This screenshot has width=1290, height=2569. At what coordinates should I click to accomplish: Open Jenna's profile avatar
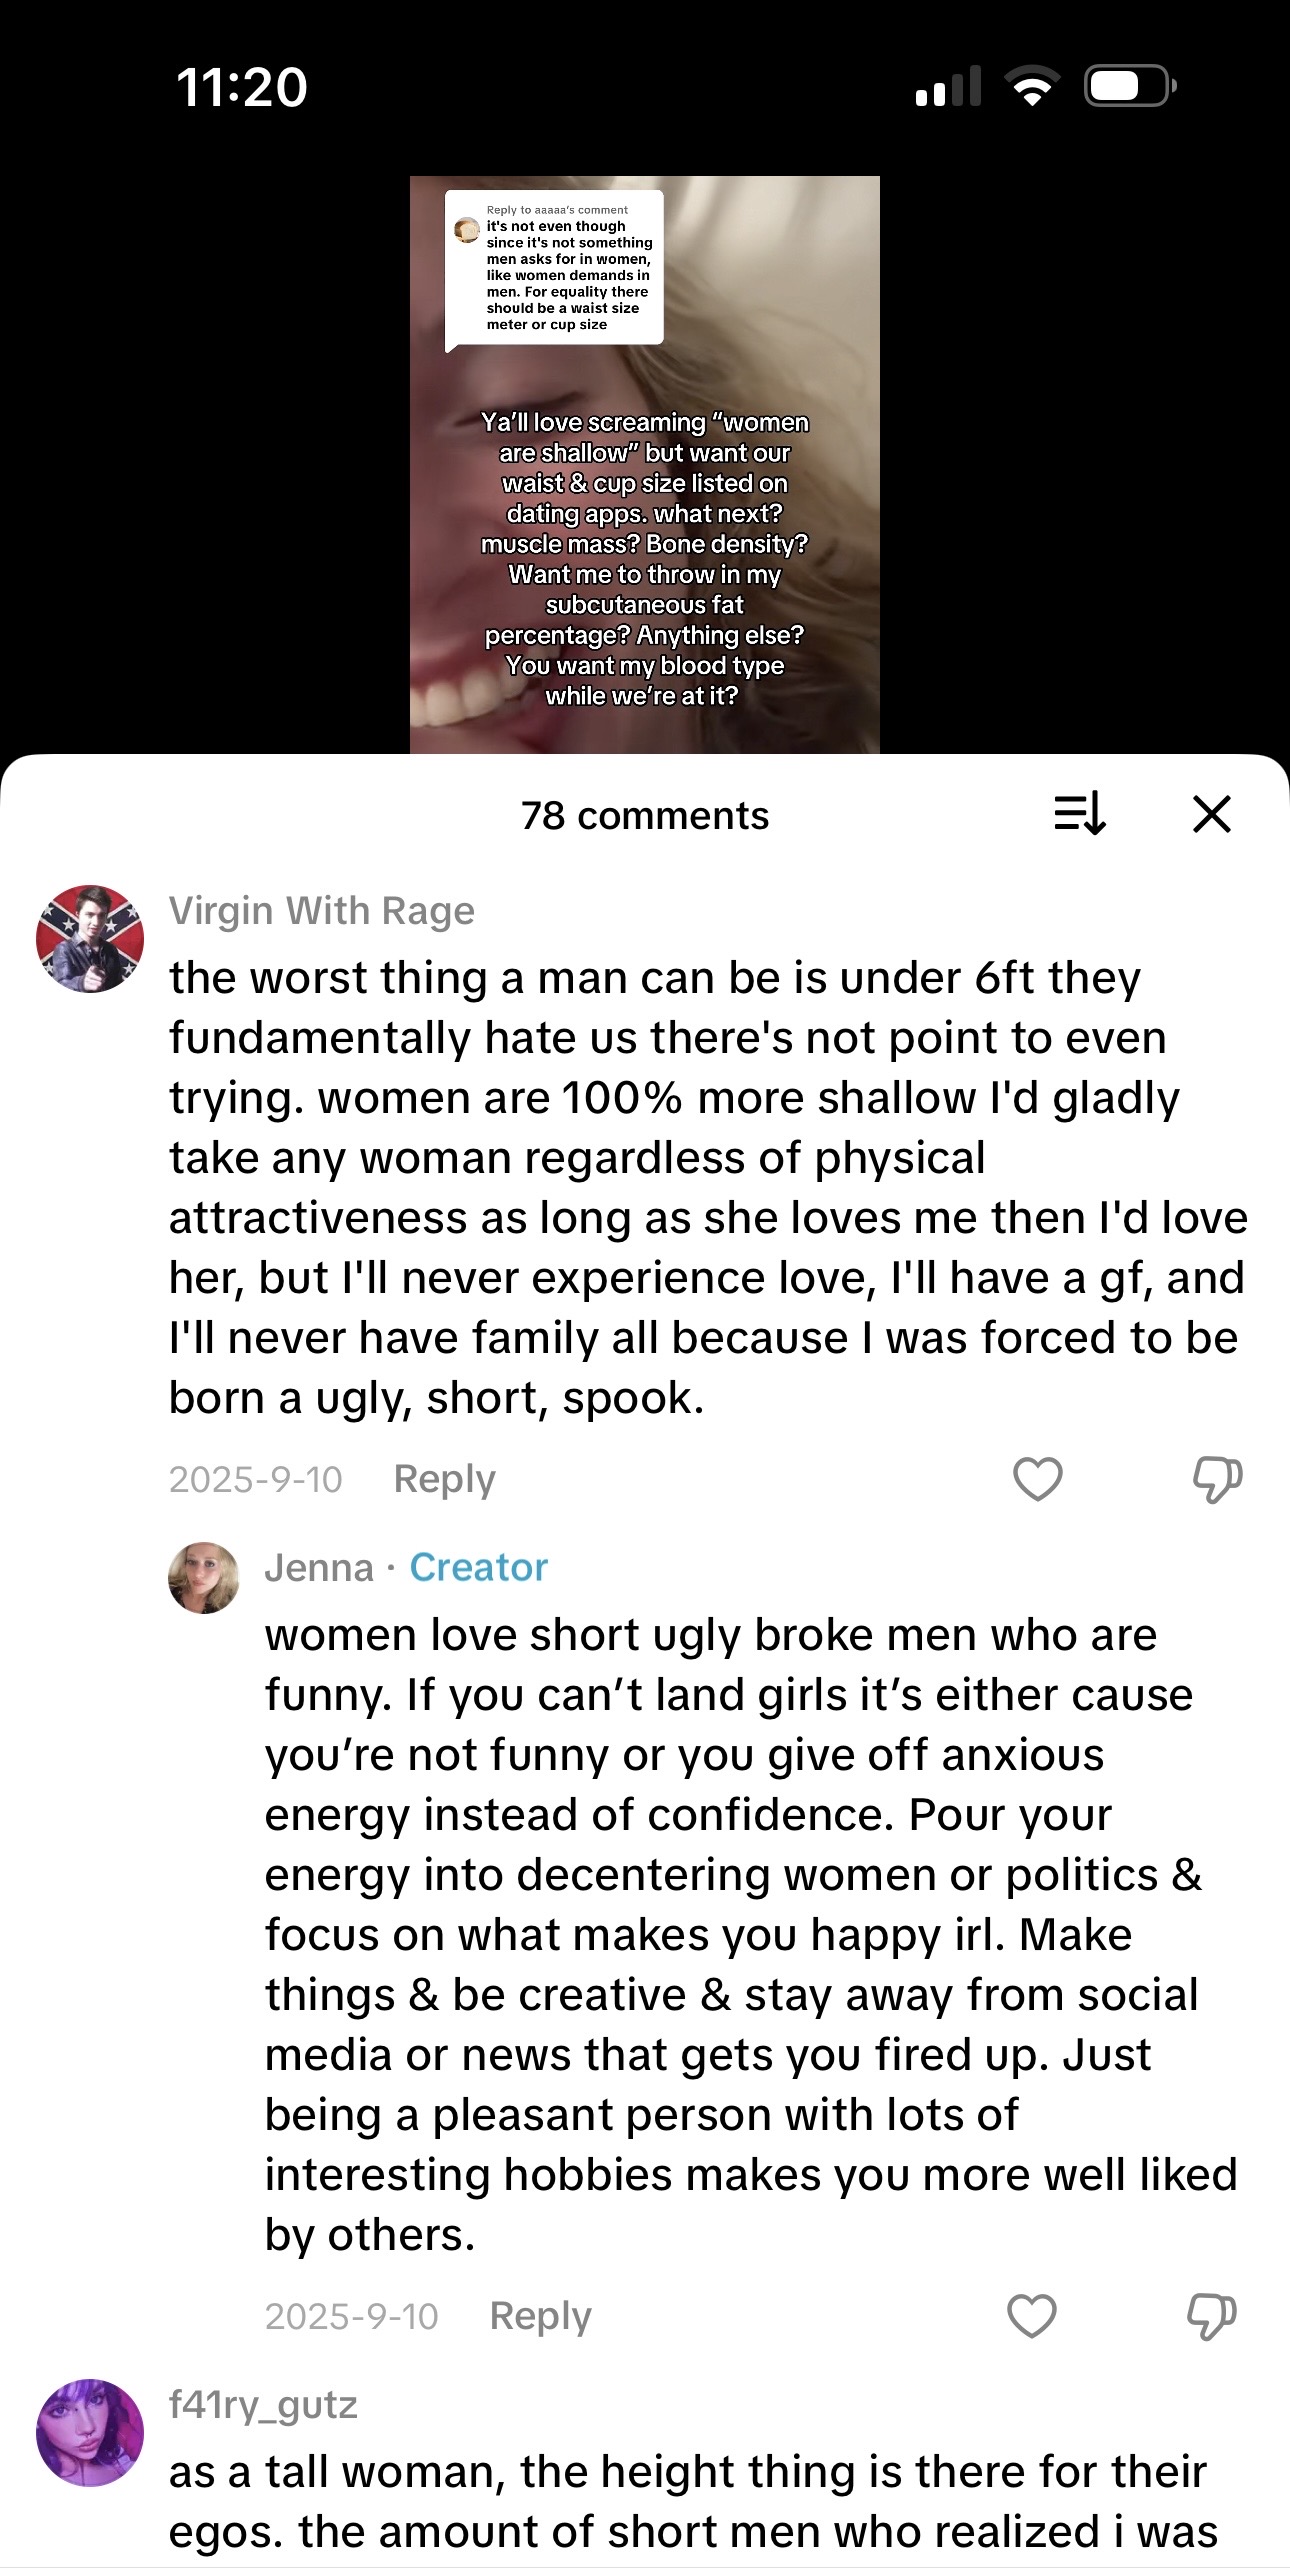[x=204, y=1577]
